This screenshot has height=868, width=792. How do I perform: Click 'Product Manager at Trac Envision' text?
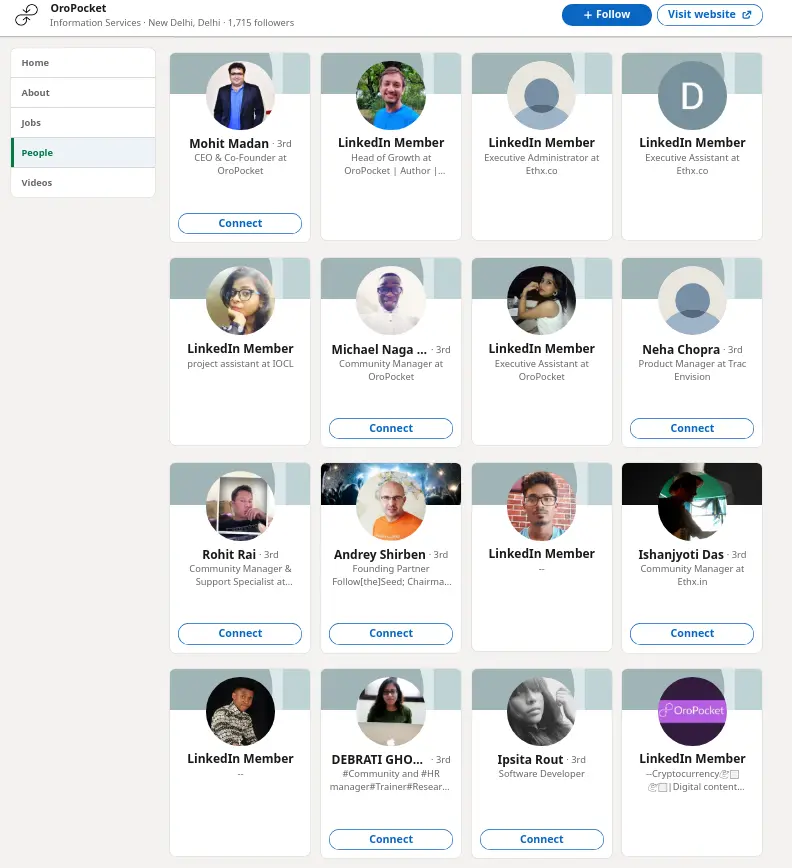click(692, 370)
